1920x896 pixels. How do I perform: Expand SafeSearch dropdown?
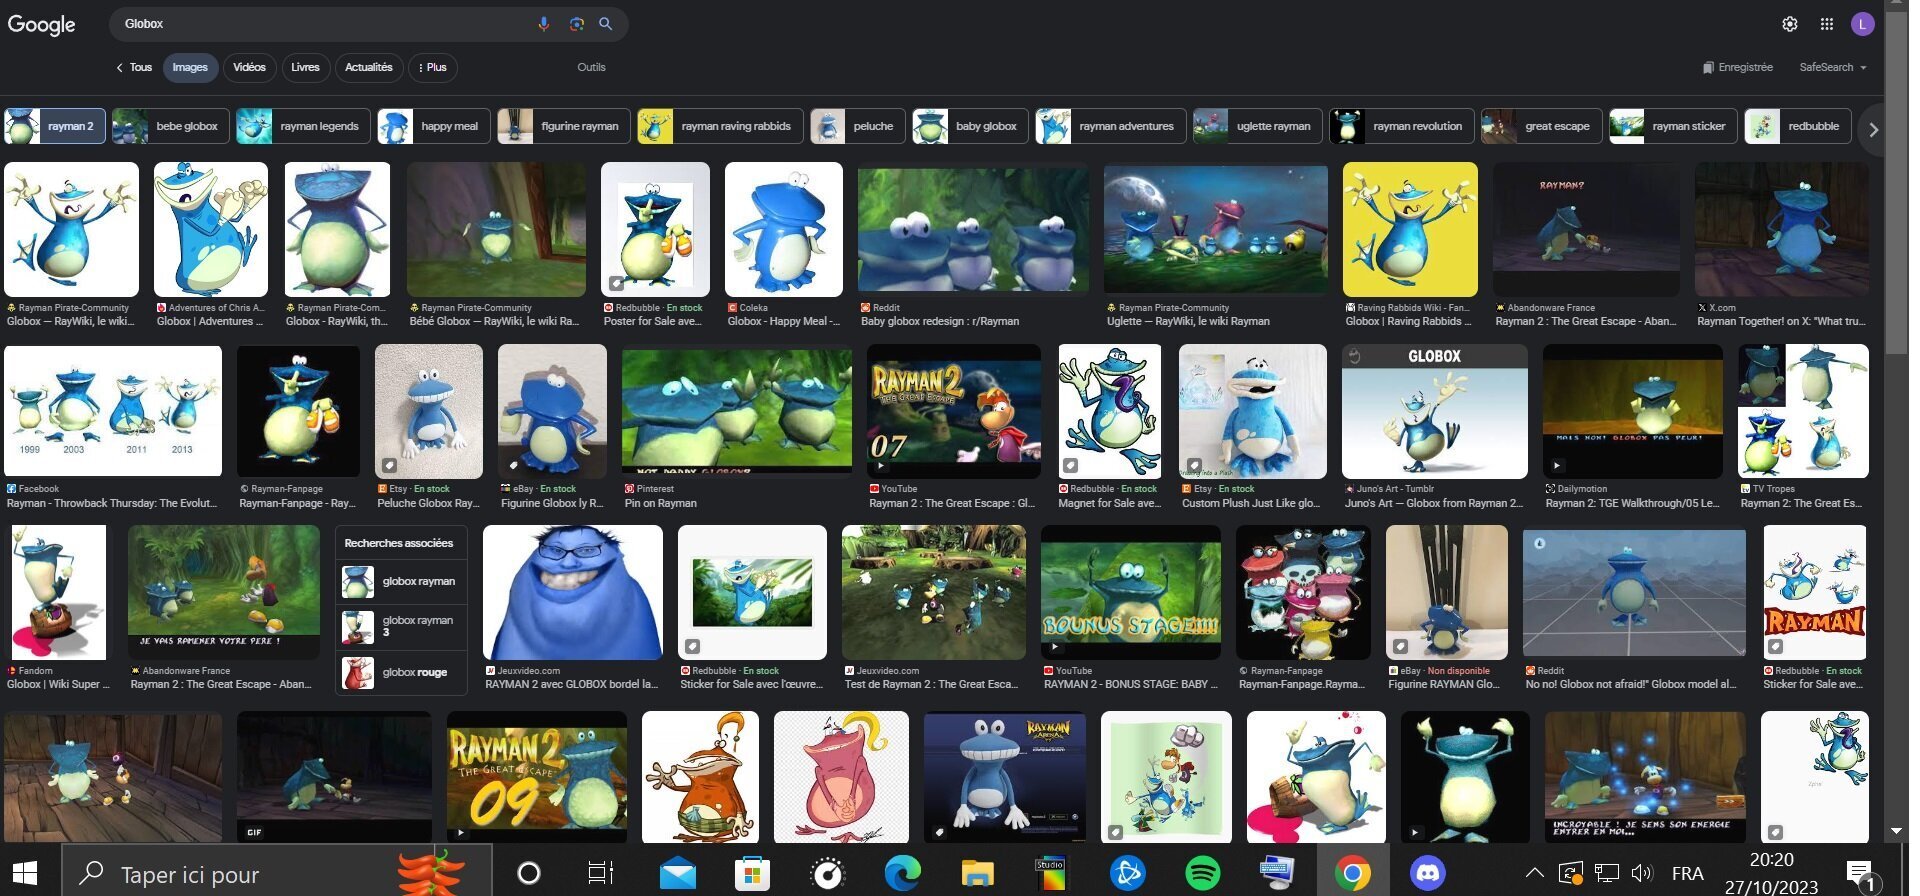point(1833,67)
